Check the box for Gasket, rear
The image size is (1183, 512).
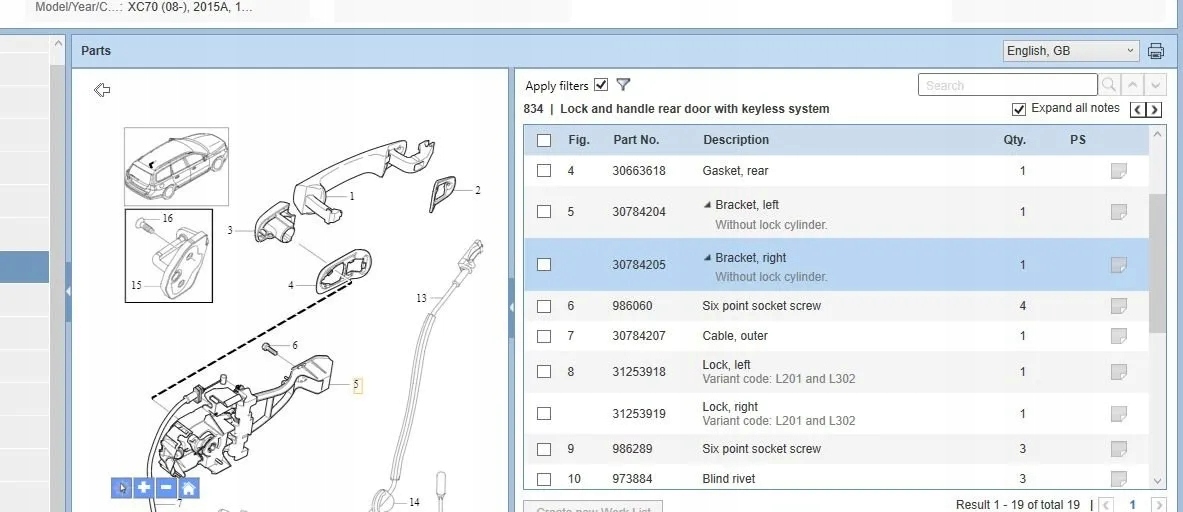544,171
